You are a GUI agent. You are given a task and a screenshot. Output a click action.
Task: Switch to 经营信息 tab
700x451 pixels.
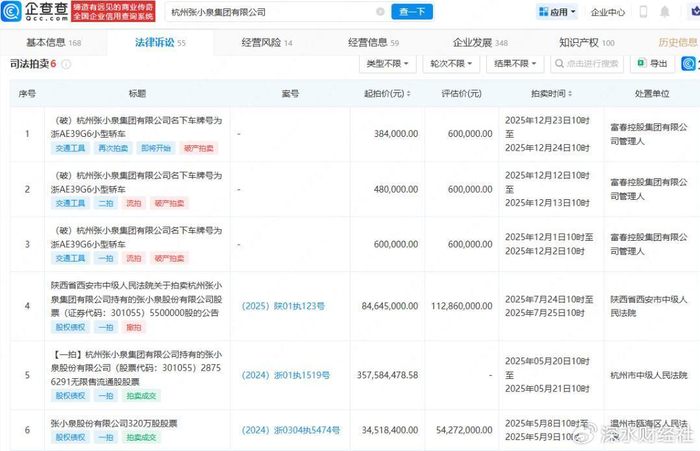[x=374, y=42]
